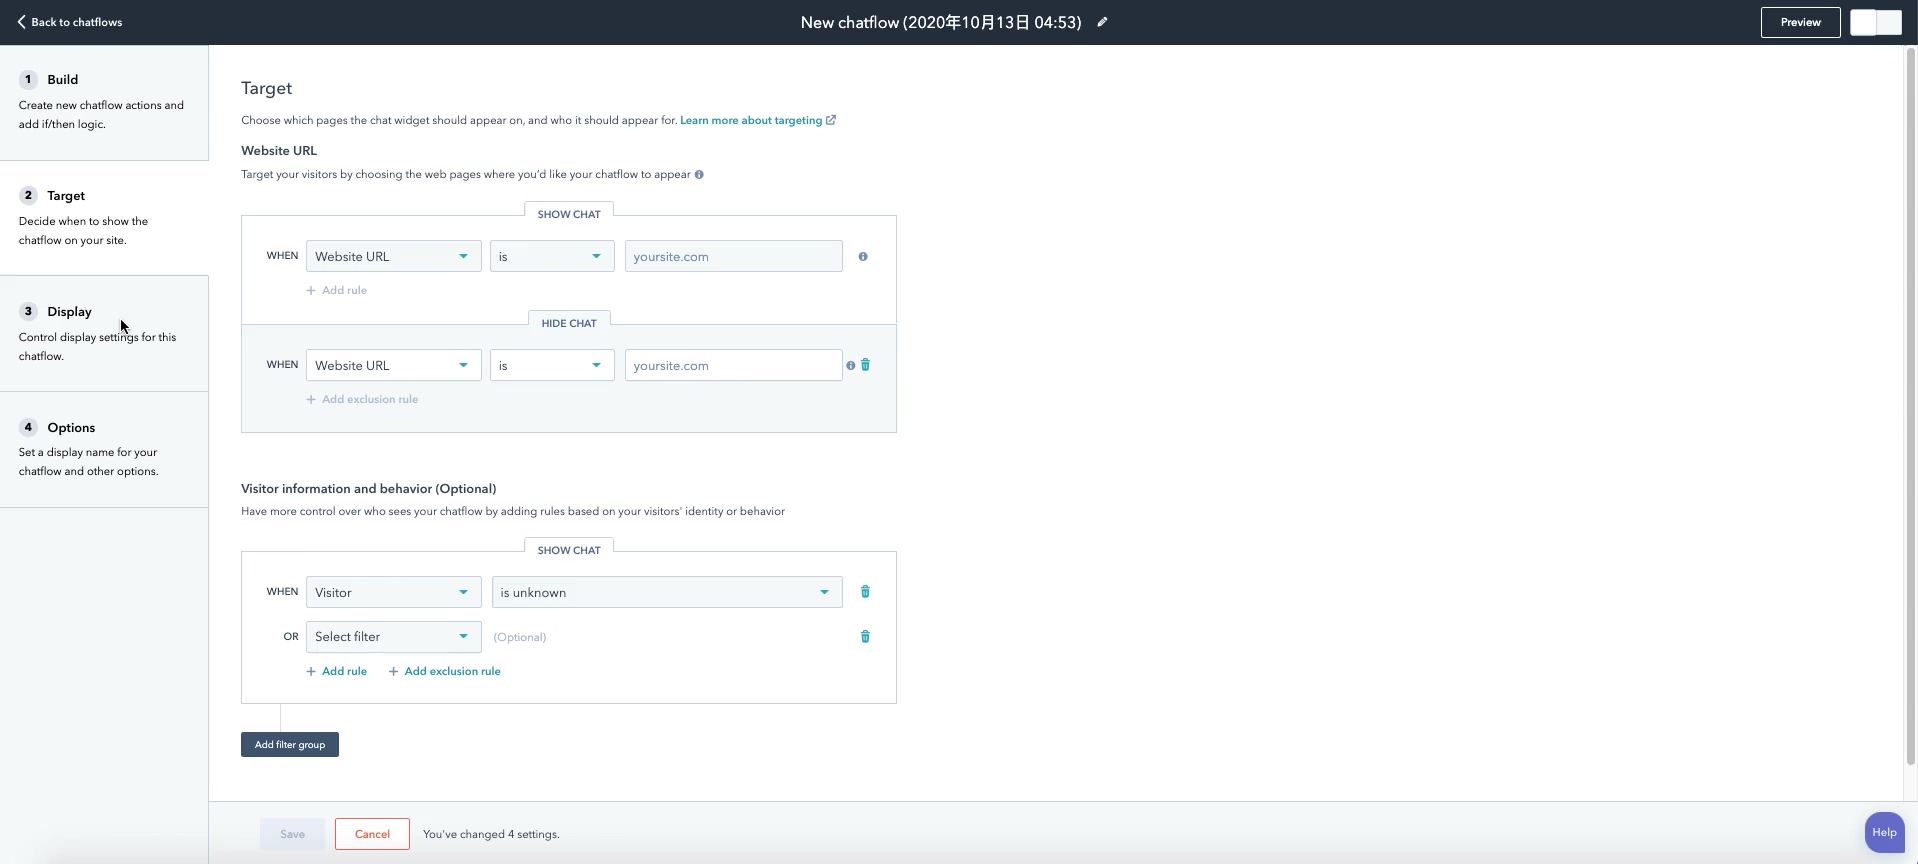Go back to chatflows using back arrow

tap(69, 22)
